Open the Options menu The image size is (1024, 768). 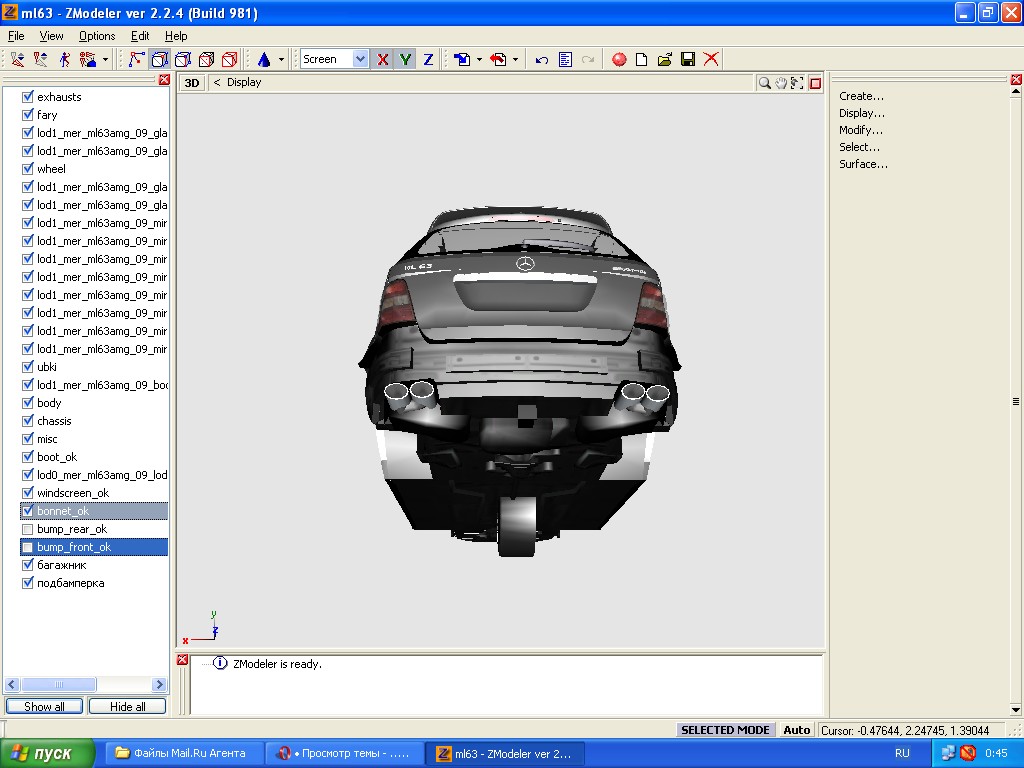pyautogui.click(x=97, y=36)
